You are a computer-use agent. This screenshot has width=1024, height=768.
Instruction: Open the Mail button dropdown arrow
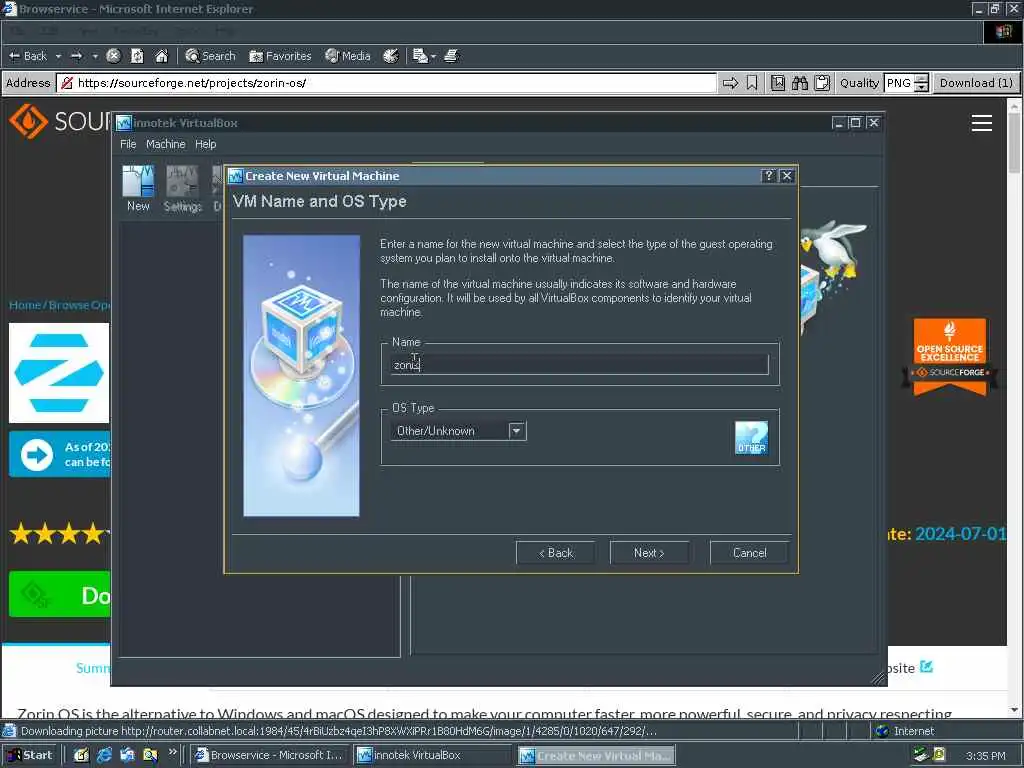click(434, 56)
